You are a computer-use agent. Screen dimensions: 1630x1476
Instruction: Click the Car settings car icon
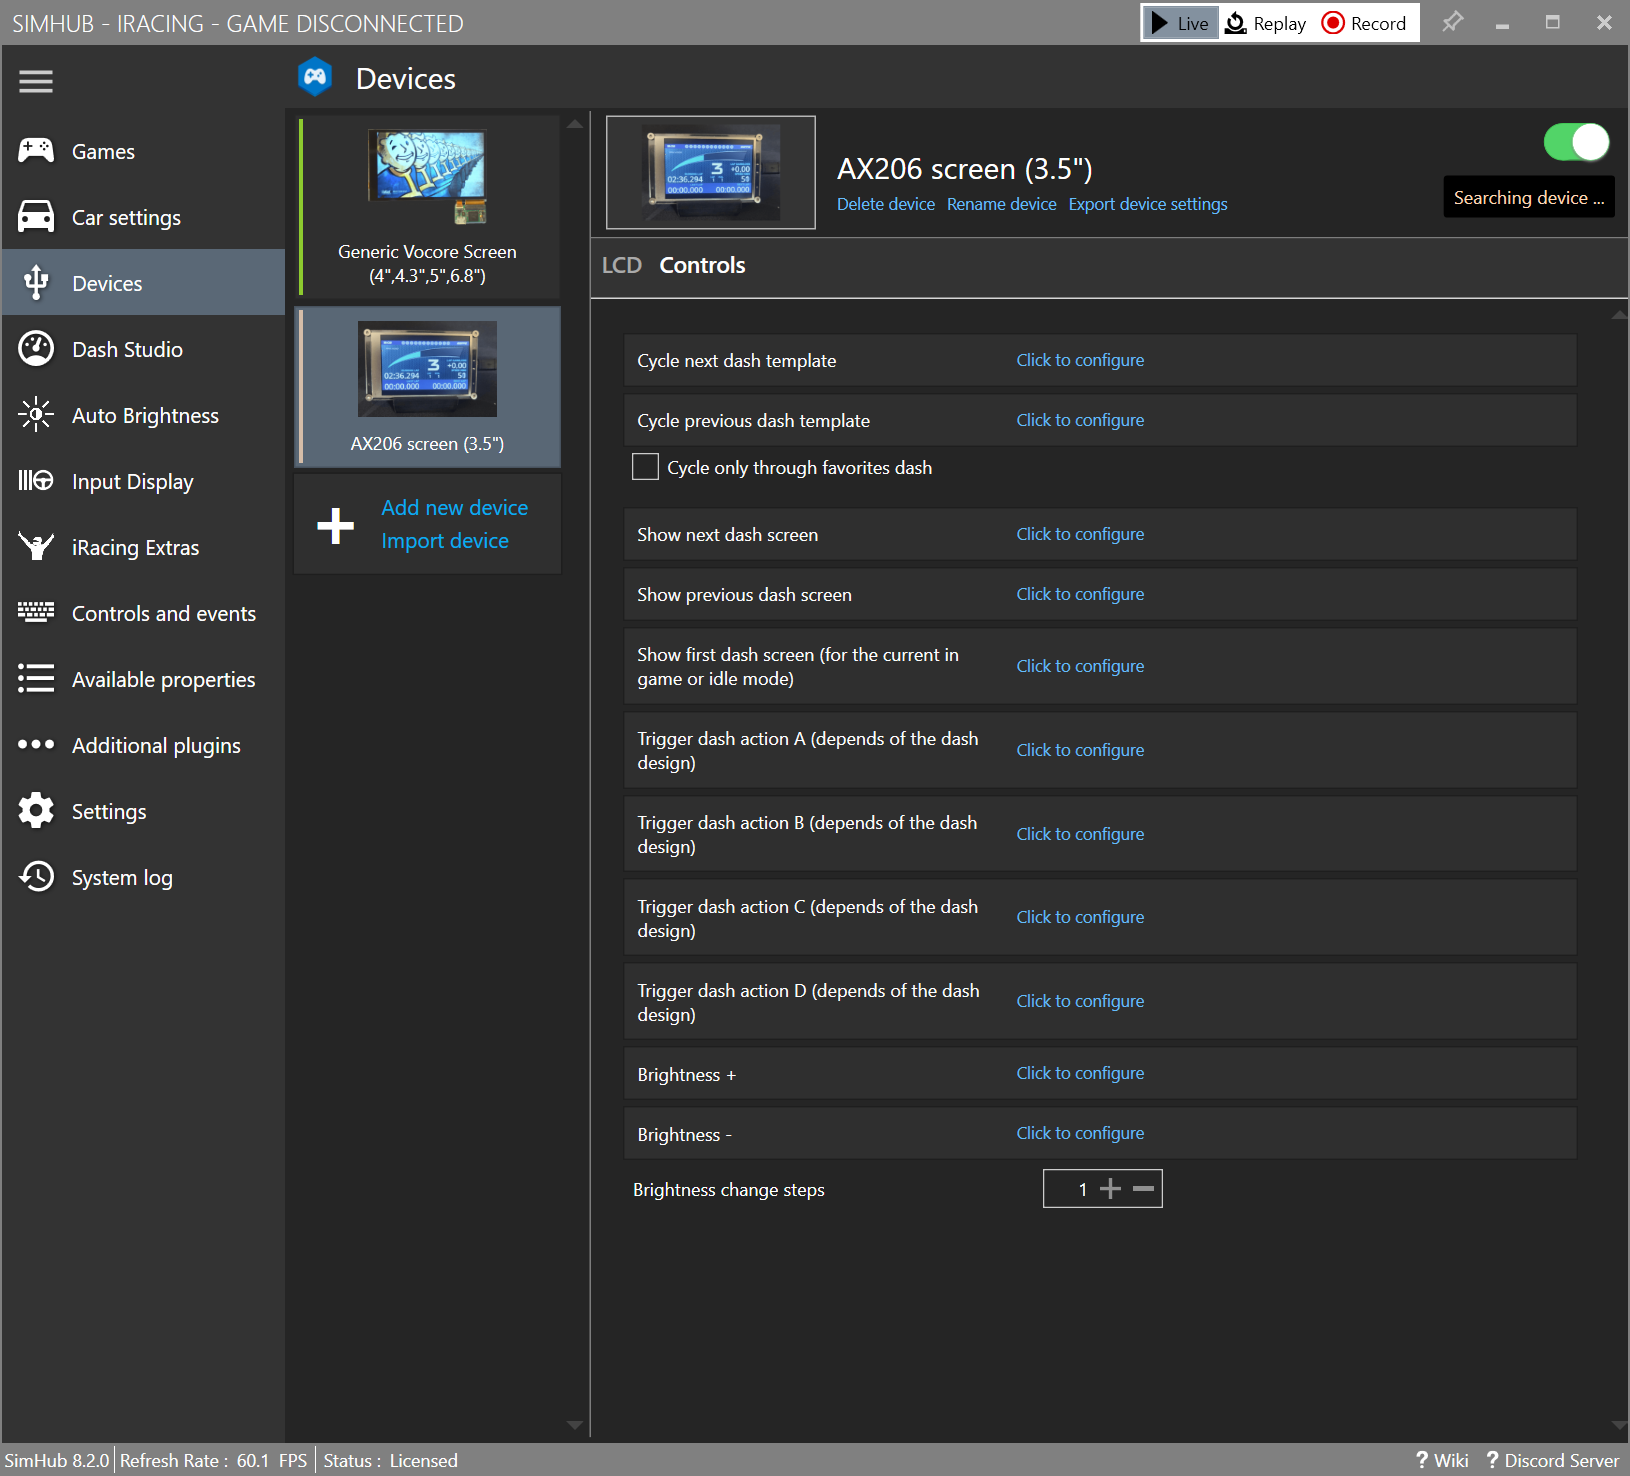click(36, 217)
